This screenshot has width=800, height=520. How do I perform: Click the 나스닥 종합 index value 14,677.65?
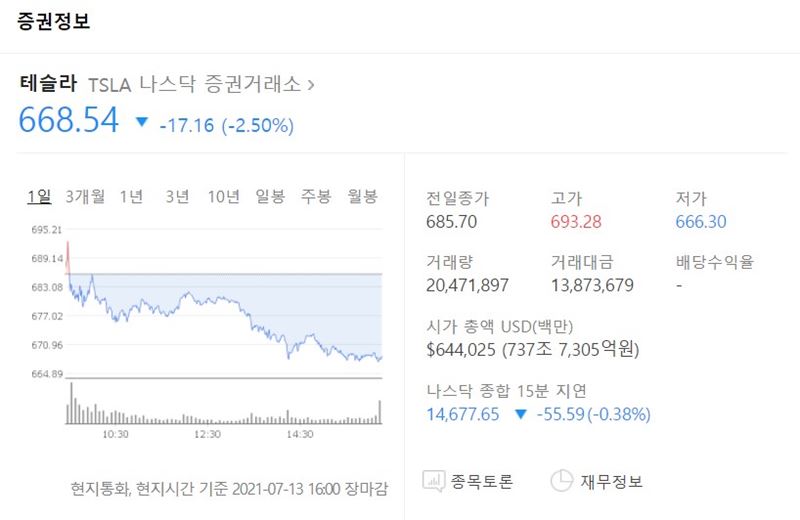click(462, 414)
